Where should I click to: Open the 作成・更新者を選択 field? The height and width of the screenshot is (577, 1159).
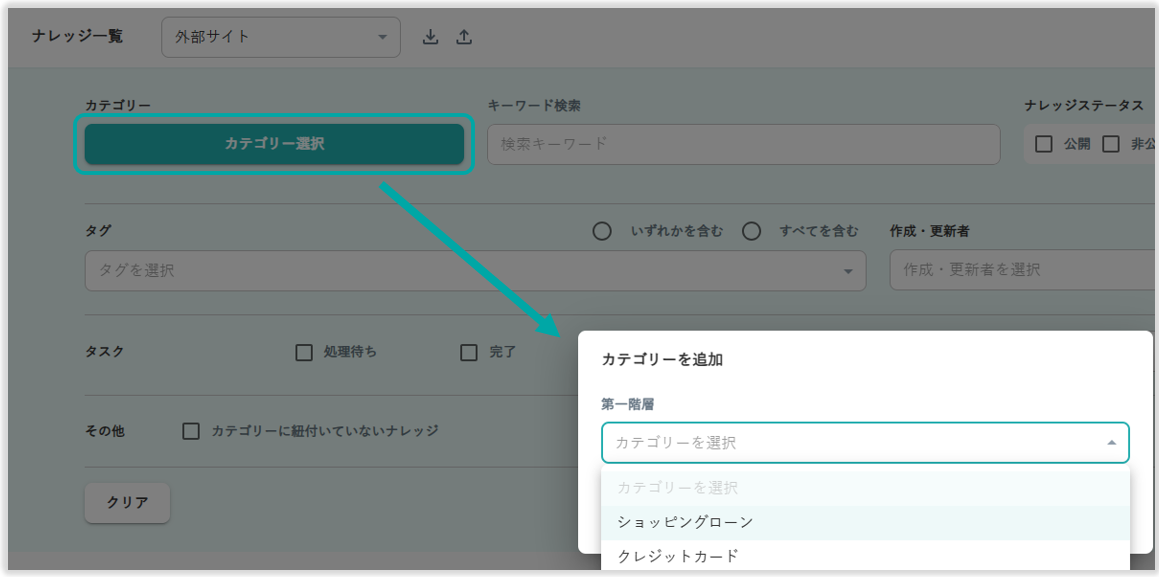(x=1020, y=270)
